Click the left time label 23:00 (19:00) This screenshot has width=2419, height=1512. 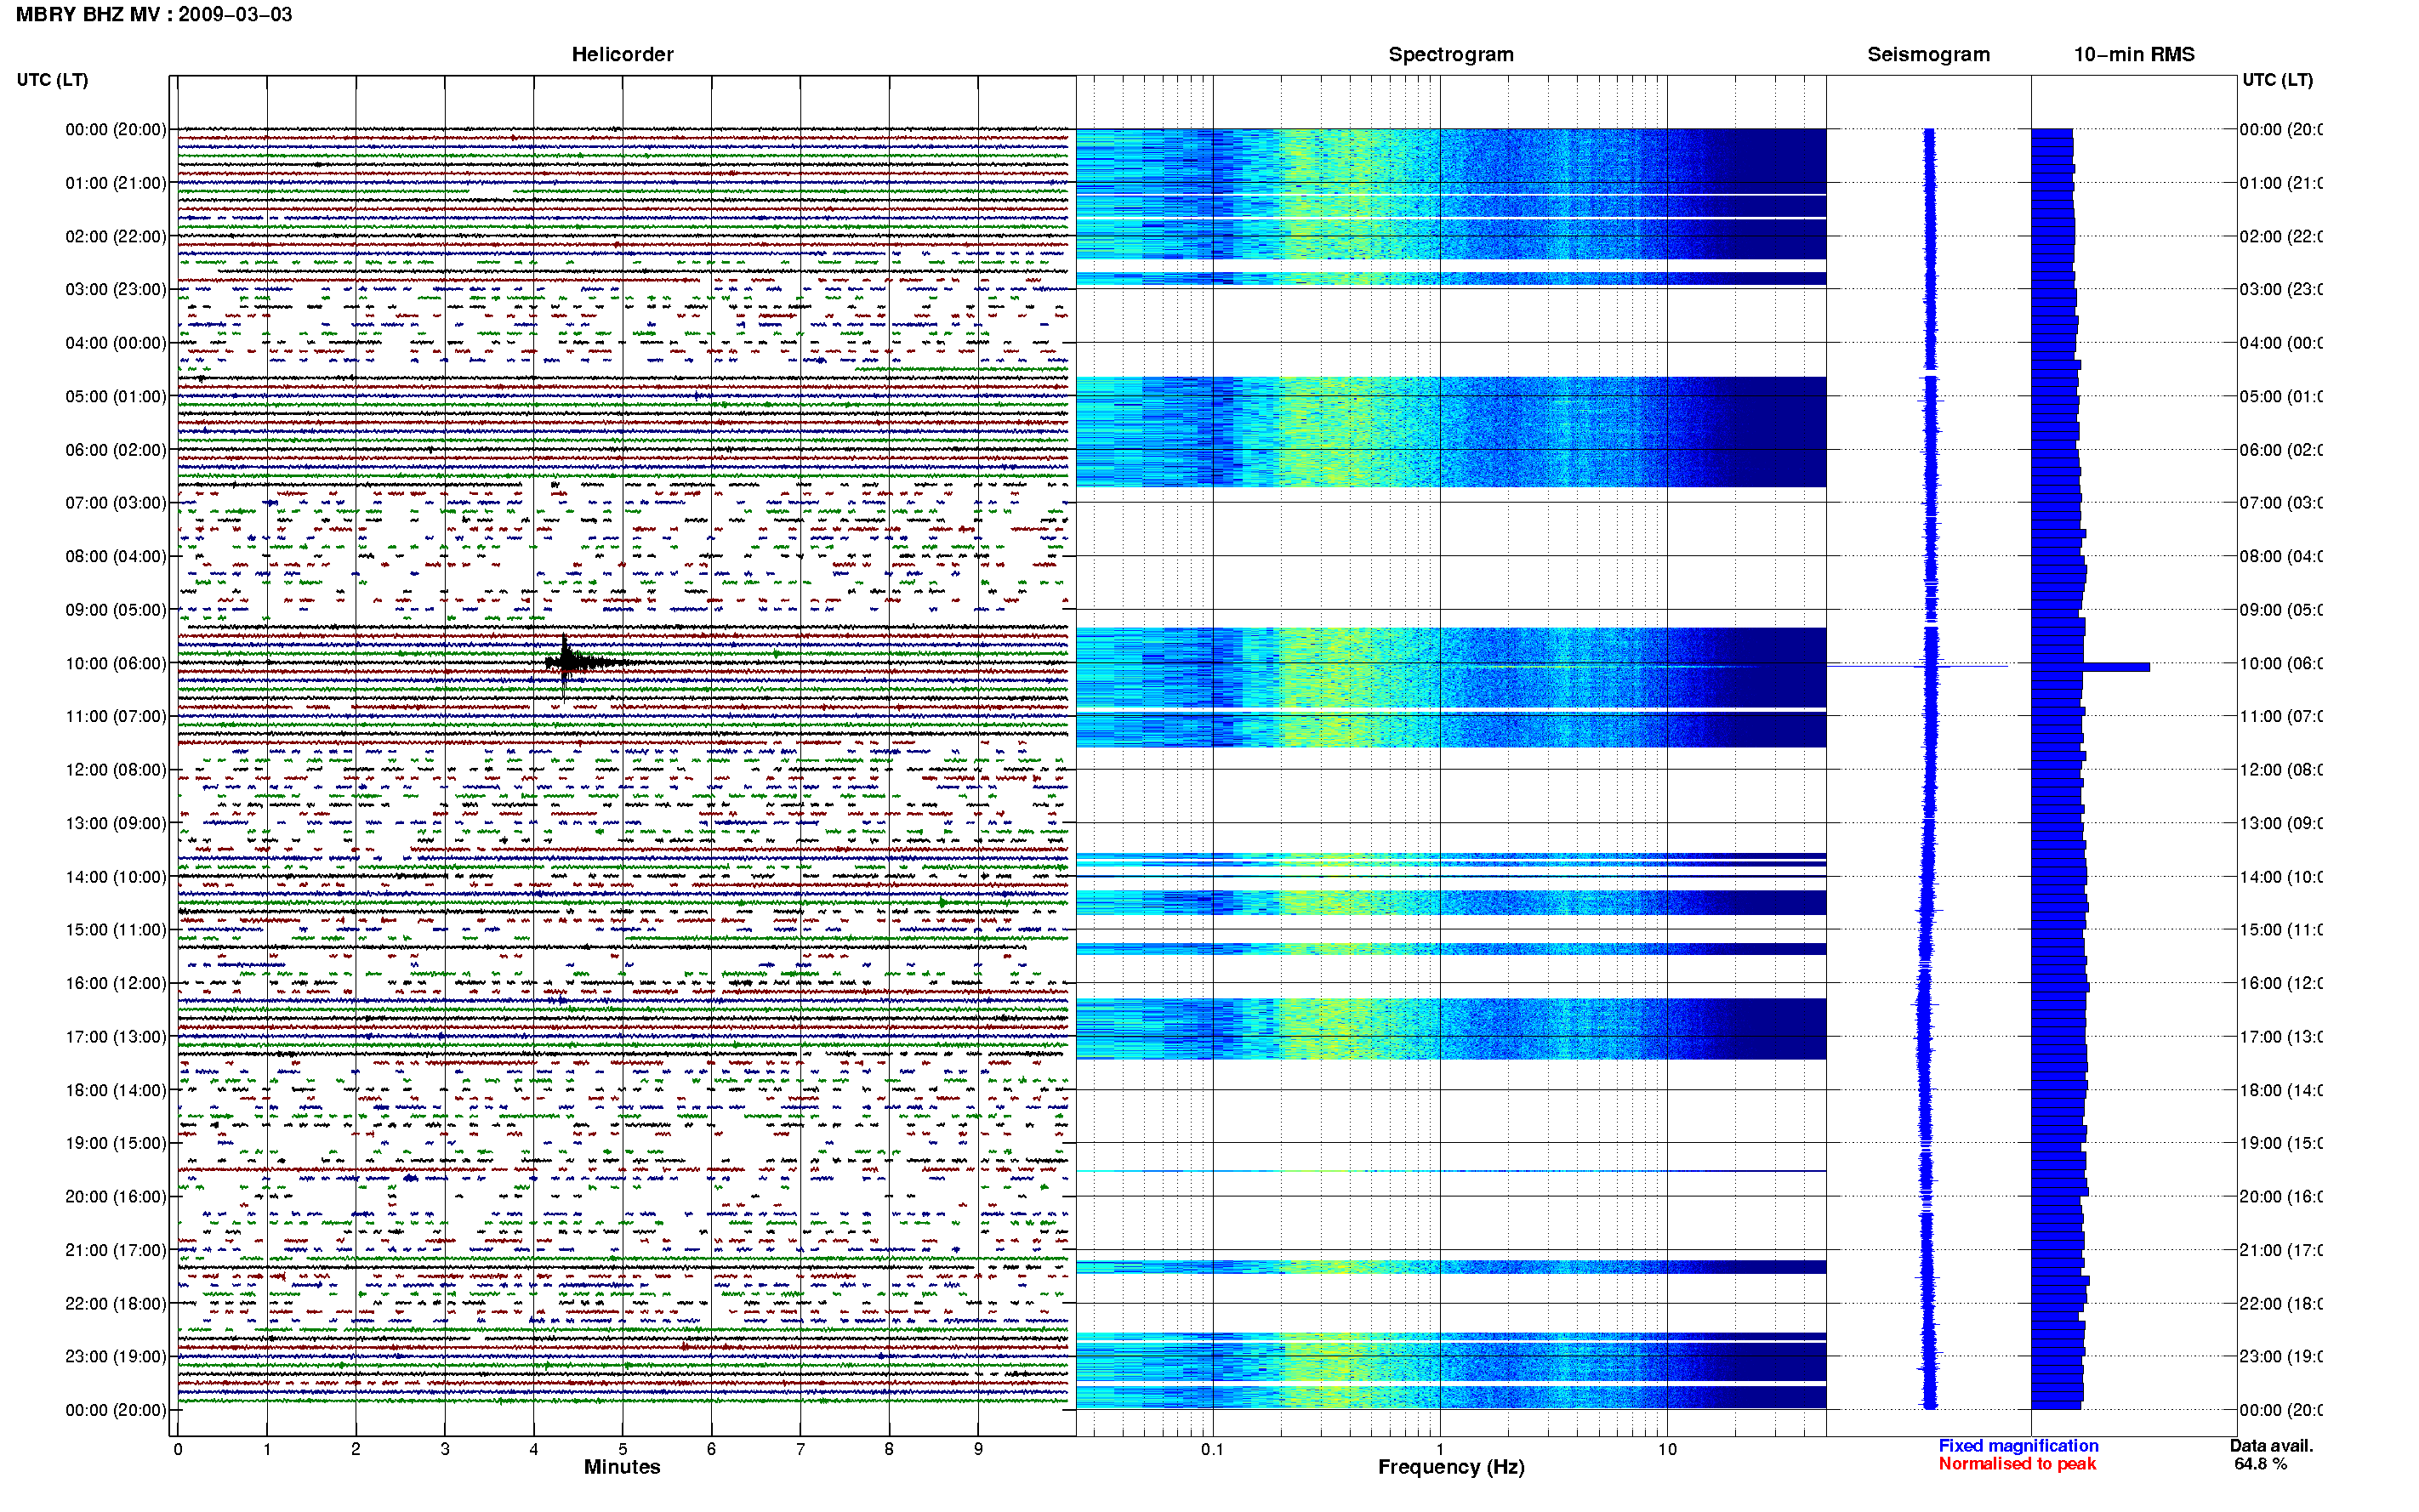[x=116, y=1357]
